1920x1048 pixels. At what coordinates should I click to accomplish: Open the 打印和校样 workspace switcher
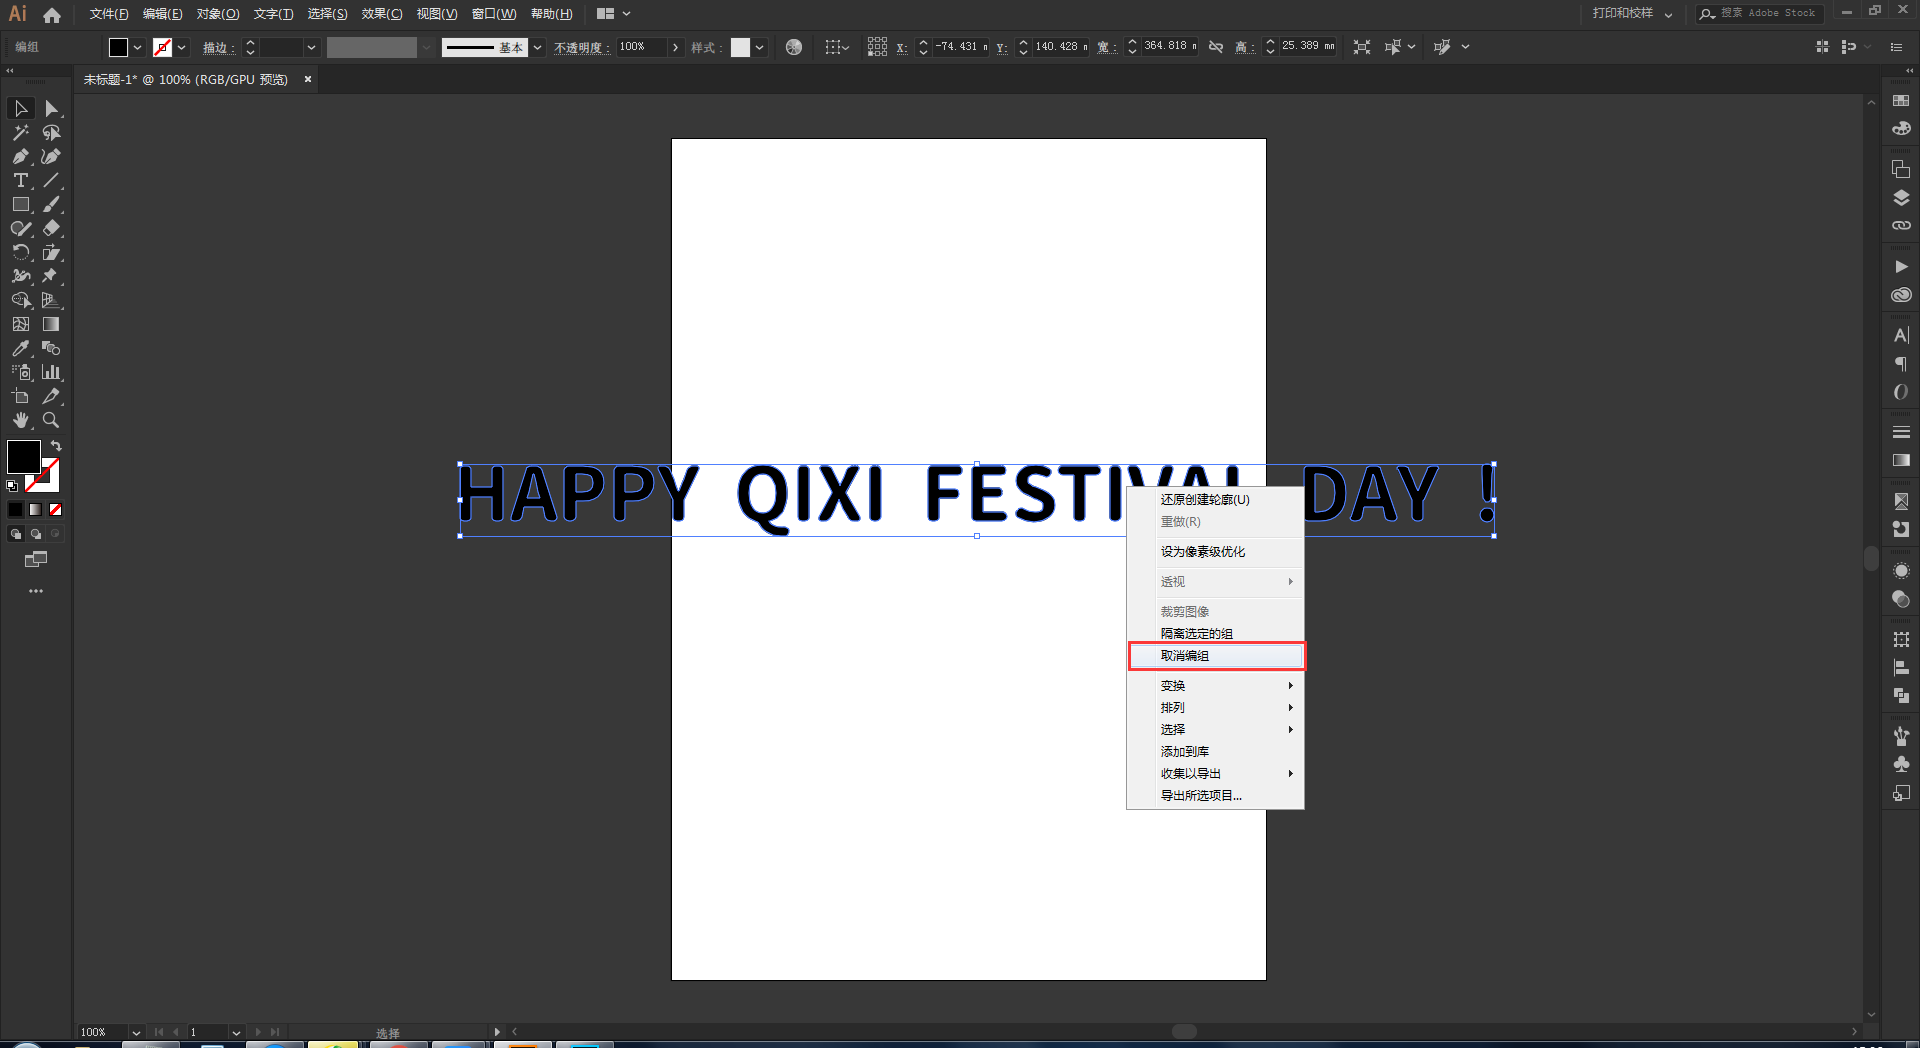(x=1632, y=14)
